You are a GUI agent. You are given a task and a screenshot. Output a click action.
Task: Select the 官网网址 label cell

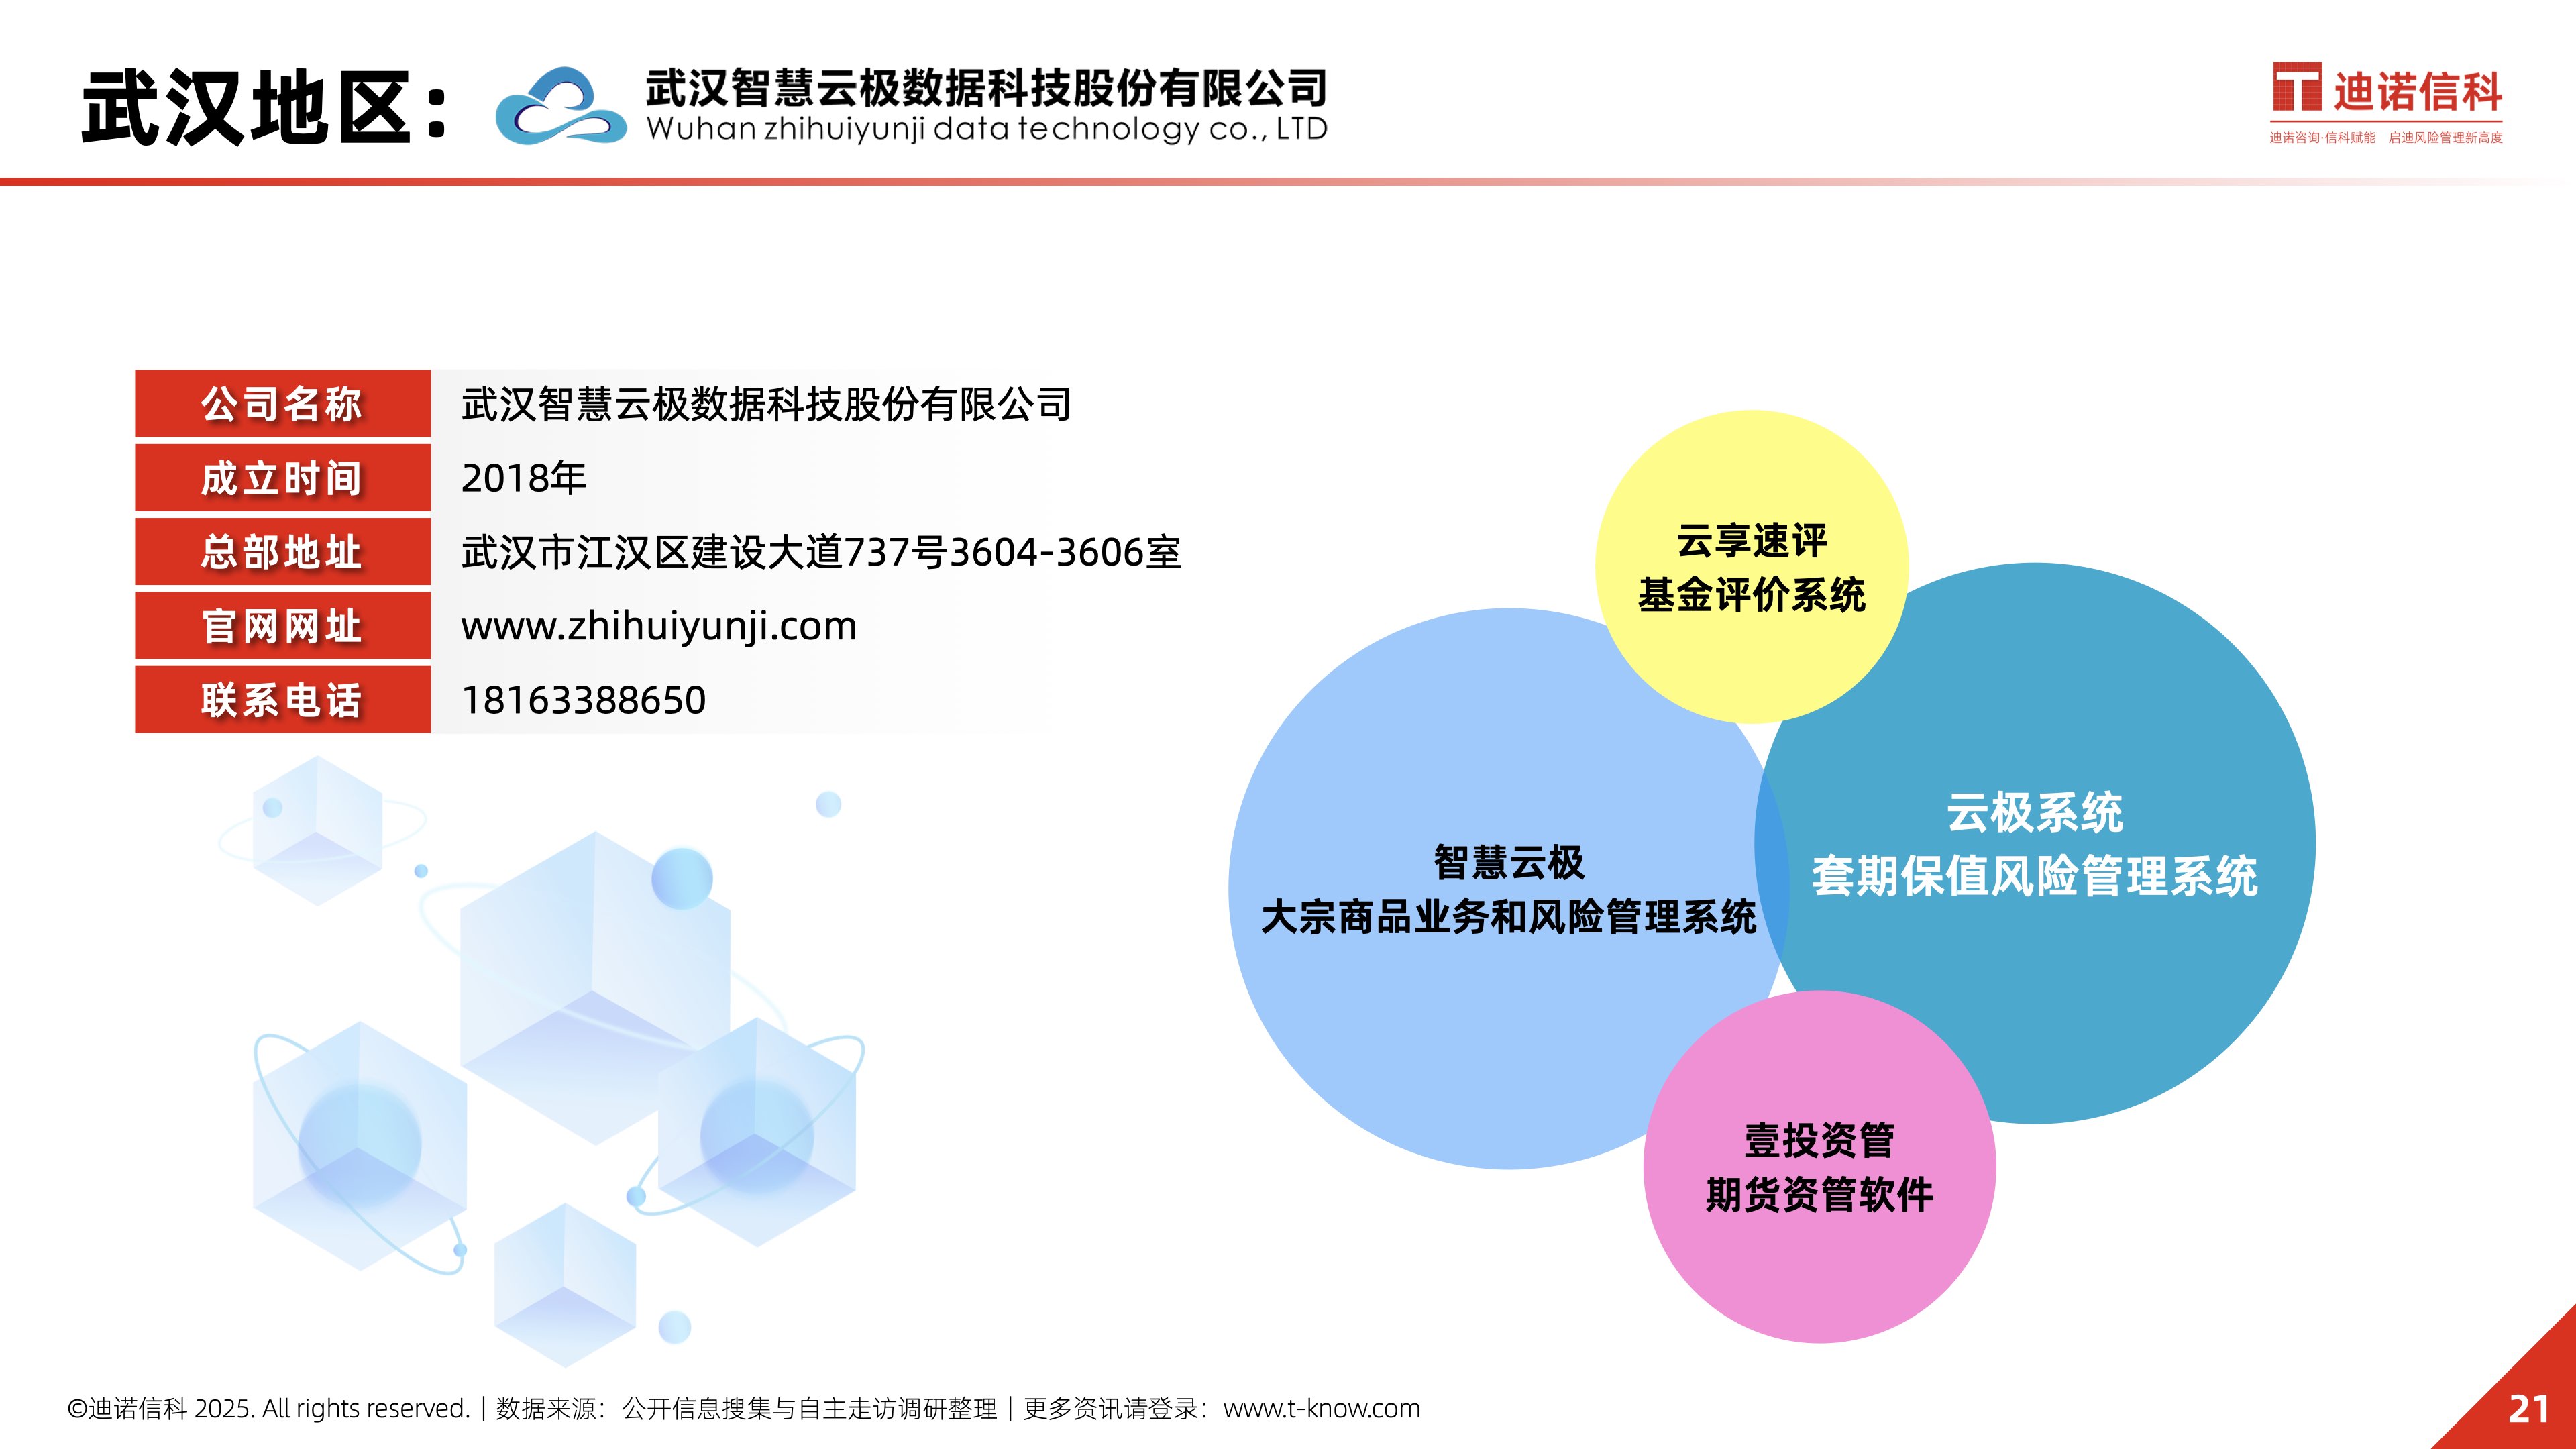(x=283, y=626)
